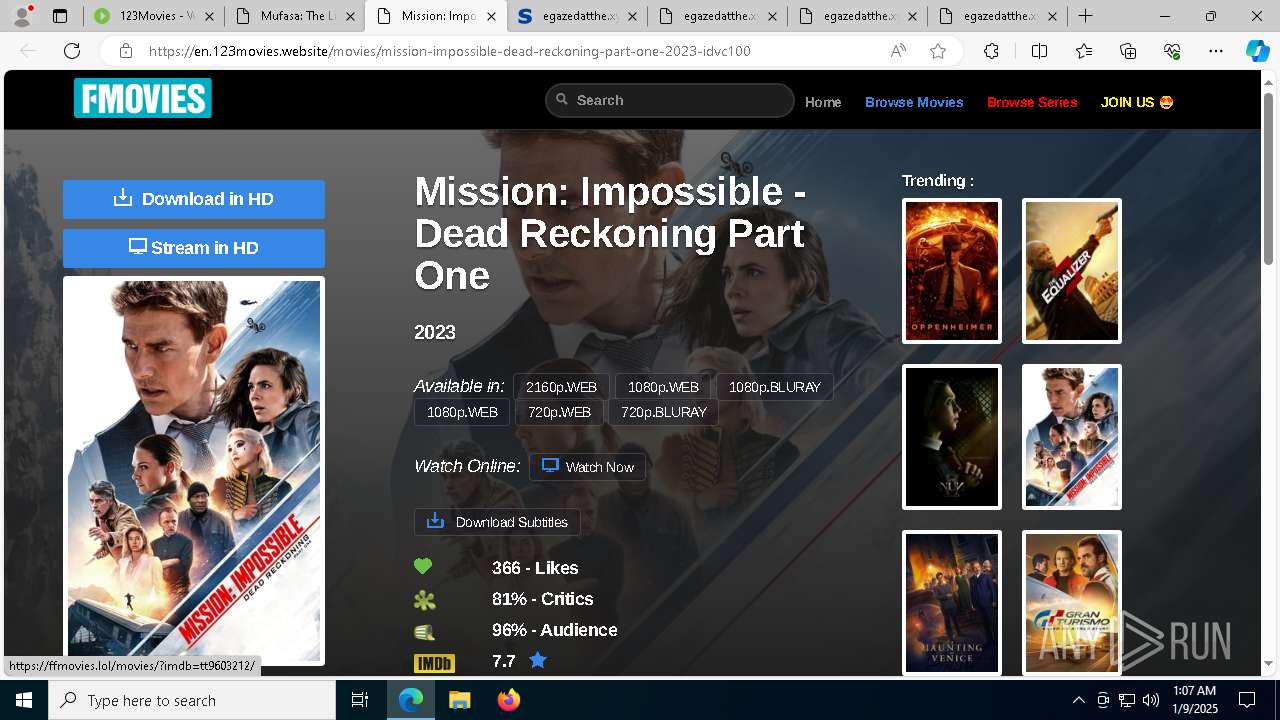Image resolution: width=1280 pixels, height=720 pixels.
Task: Open the taskbar clock showing 1:07 AM
Action: [1194, 700]
